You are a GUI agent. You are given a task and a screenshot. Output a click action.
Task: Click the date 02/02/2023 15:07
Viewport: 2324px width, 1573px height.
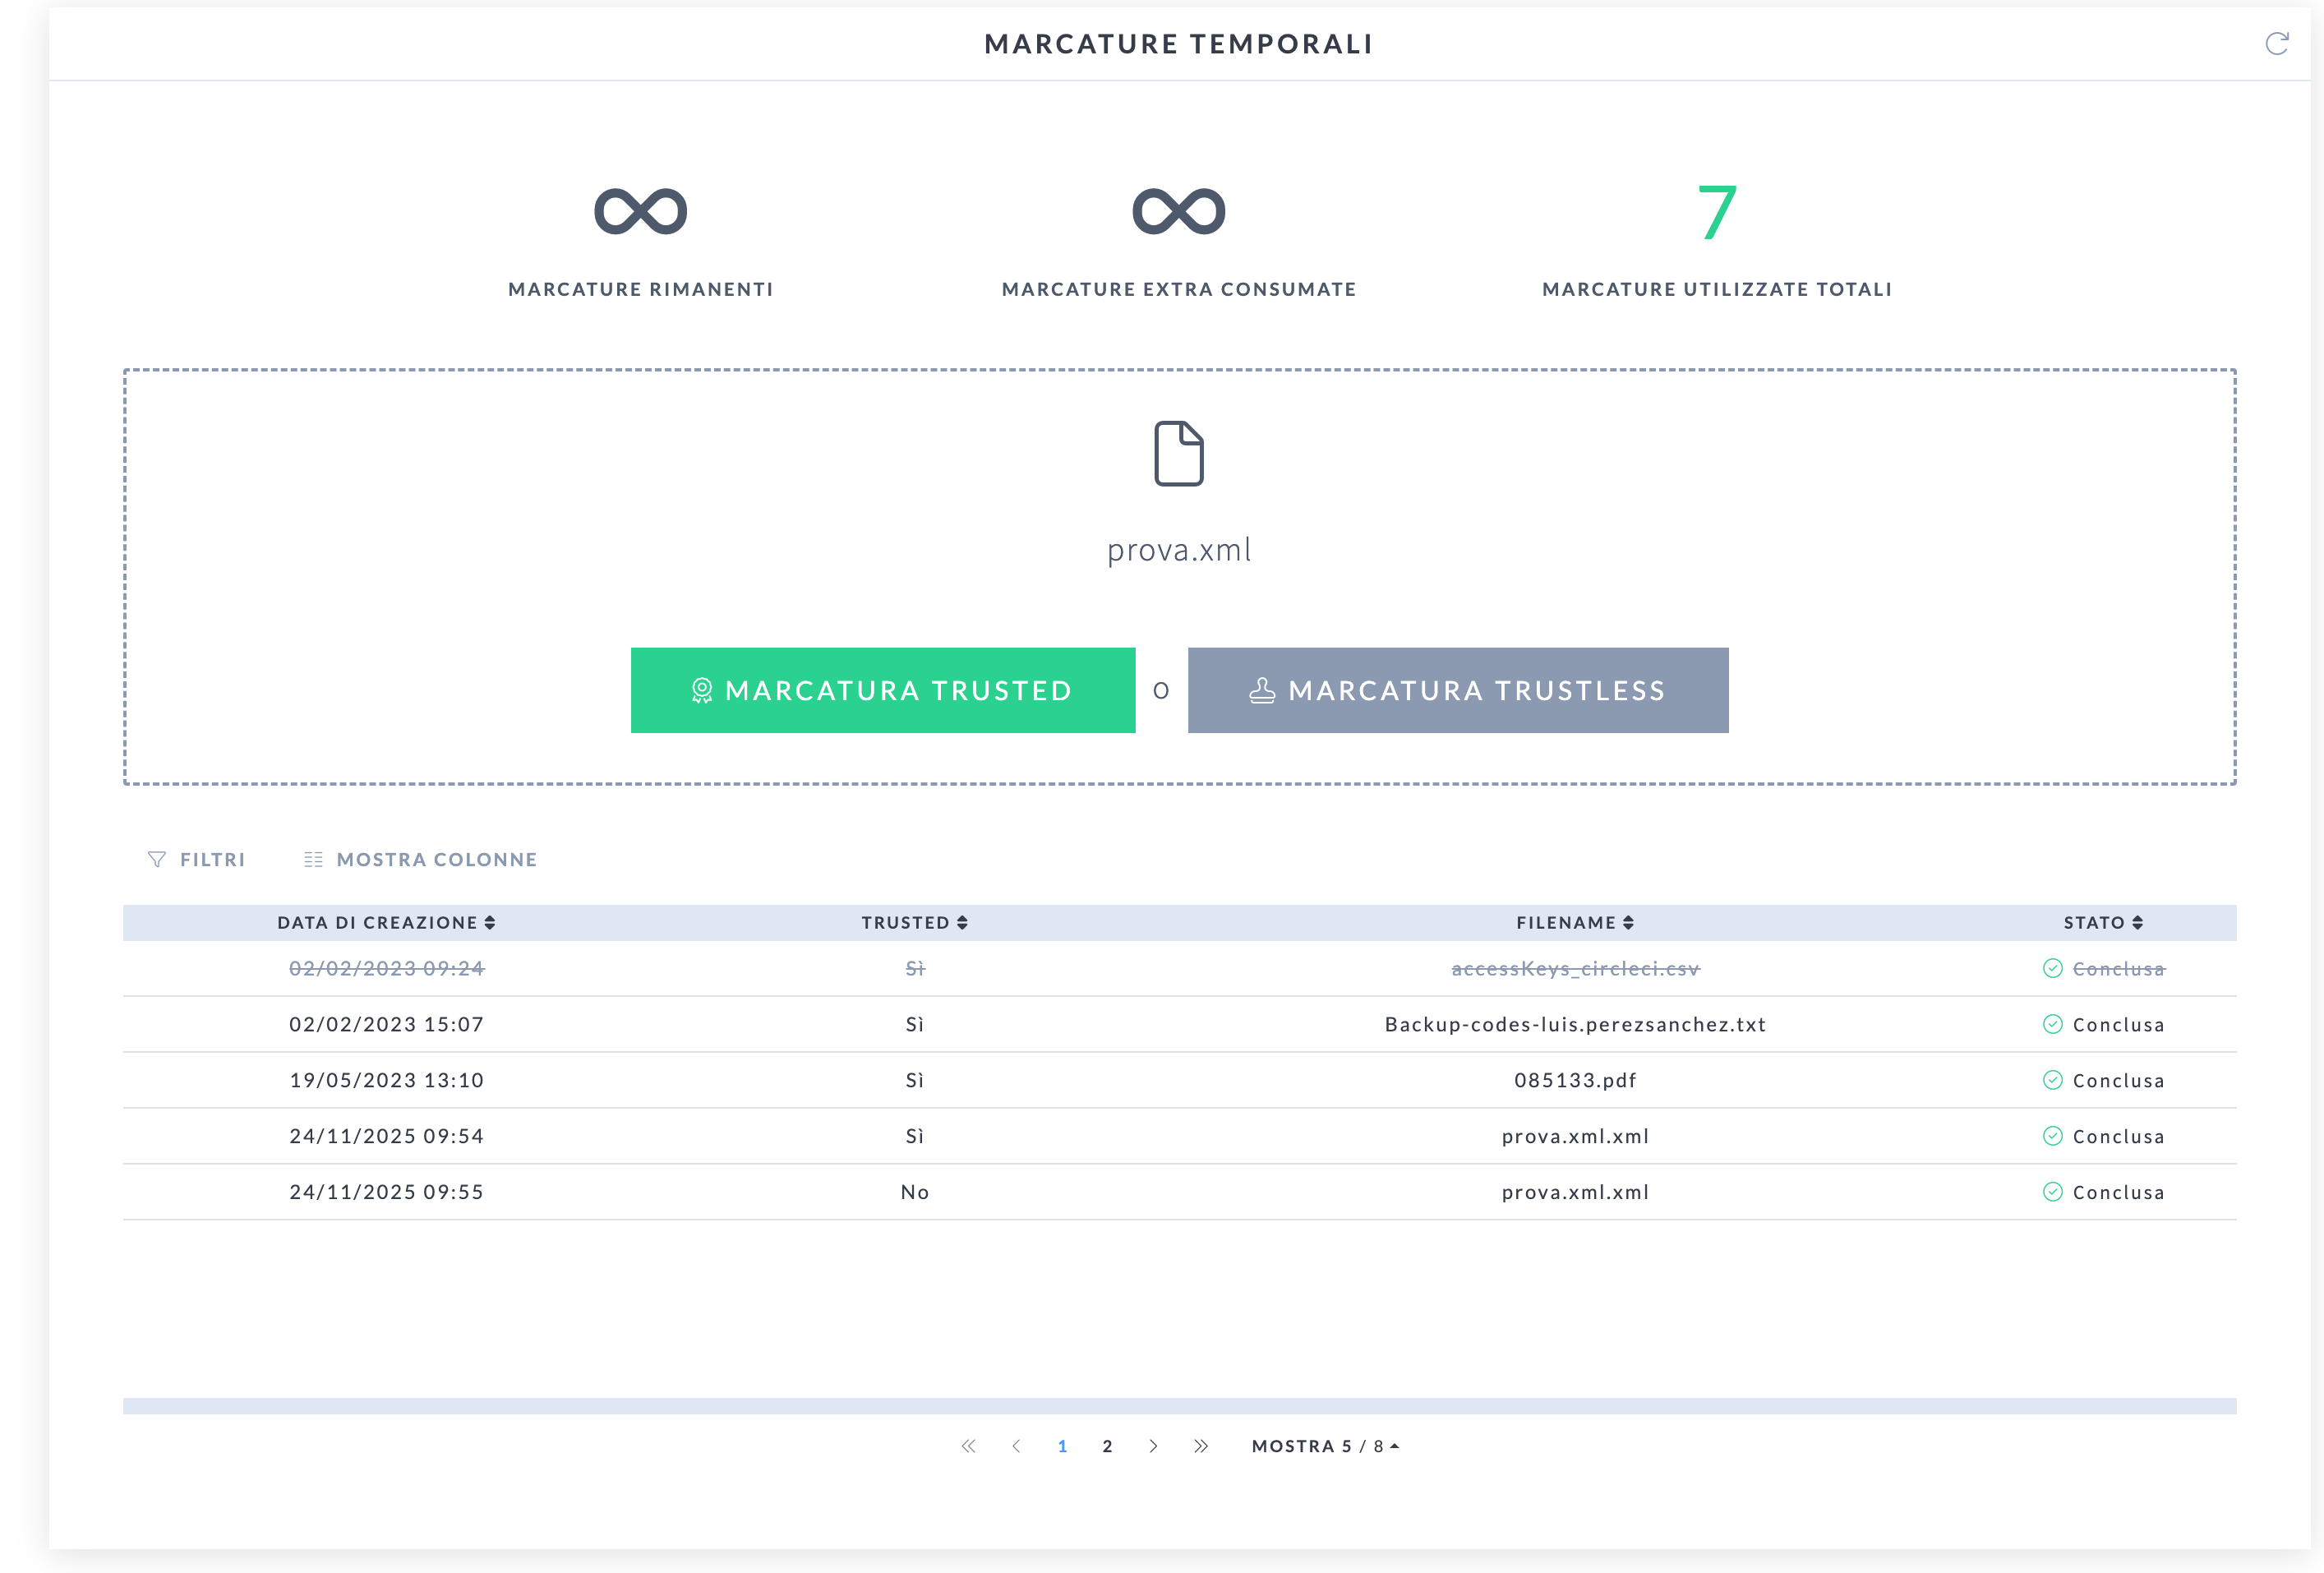click(386, 1024)
